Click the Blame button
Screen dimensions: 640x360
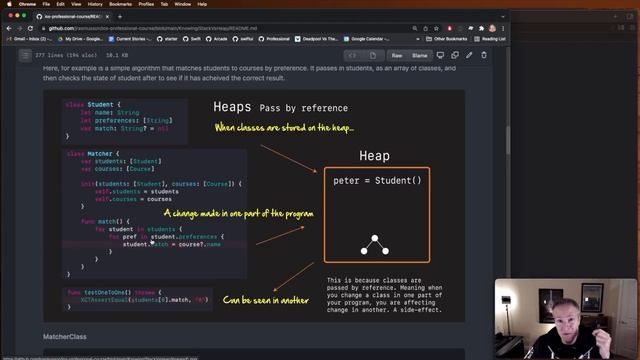[420, 56]
